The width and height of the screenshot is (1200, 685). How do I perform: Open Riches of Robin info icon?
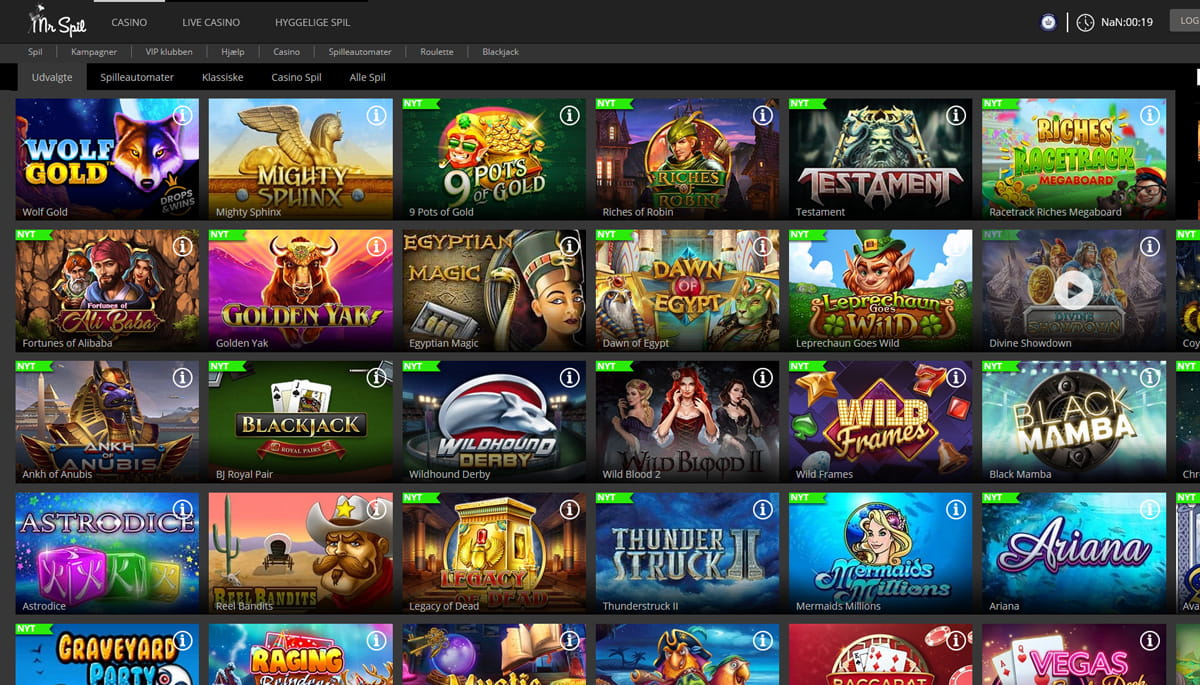coord(763,116)
